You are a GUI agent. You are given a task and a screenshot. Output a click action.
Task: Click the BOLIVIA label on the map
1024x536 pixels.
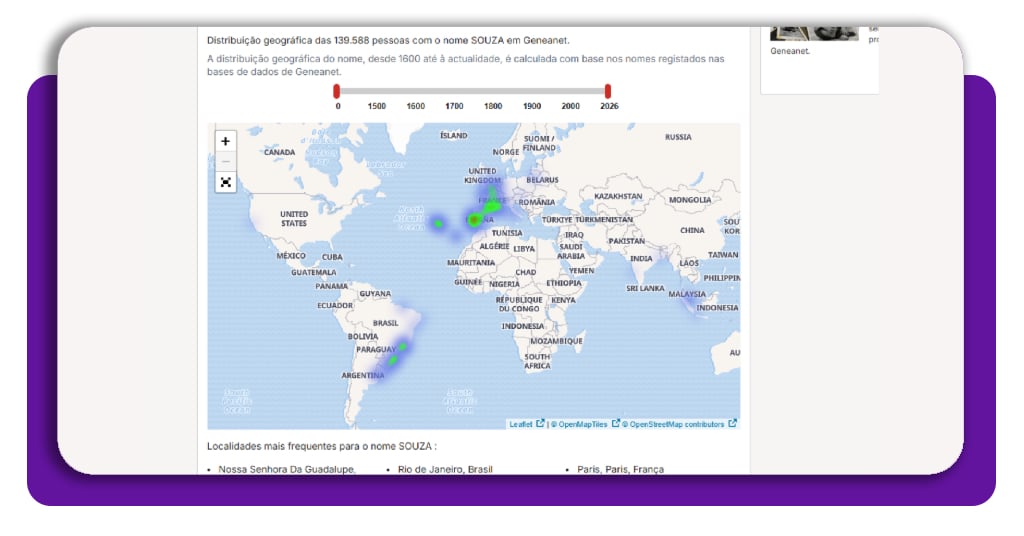click(362, 337)
